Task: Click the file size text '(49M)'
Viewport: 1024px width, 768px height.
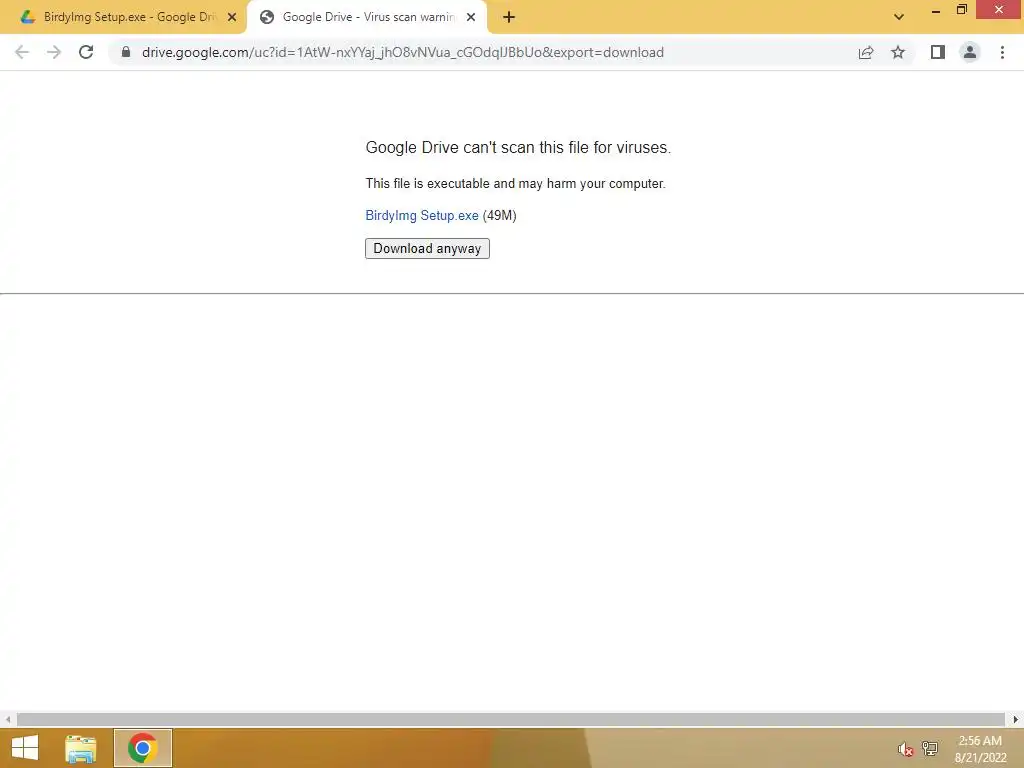Action: [500, 216]
